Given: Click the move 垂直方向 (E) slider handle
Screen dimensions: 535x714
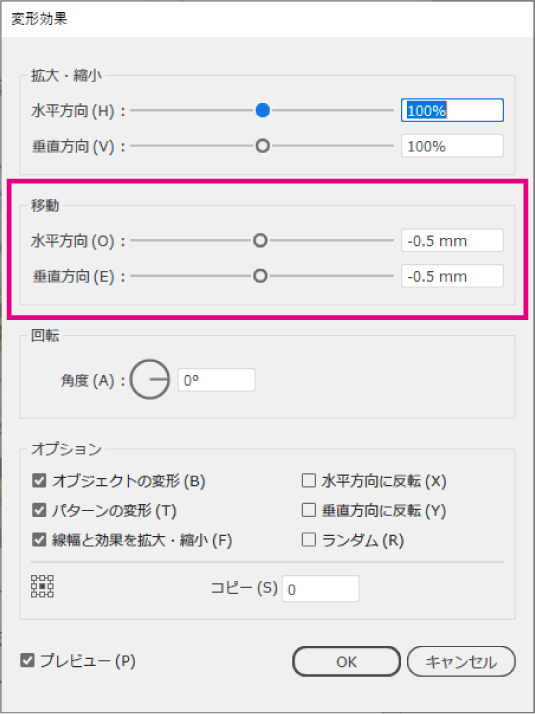Looking at the screenshot, I should [260, 276].
